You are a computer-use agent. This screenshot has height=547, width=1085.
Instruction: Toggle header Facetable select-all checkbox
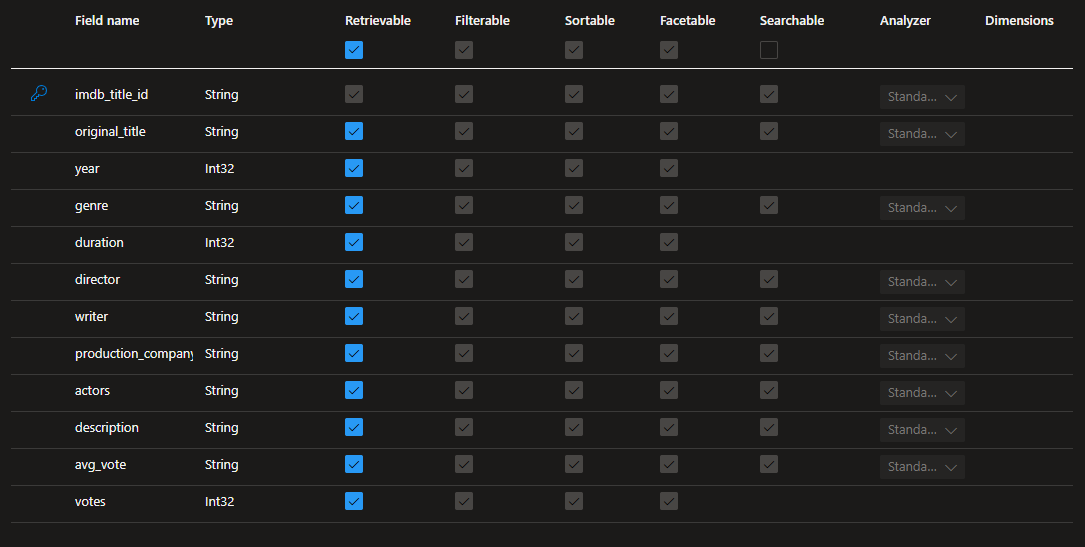click(x=668, y=50)
